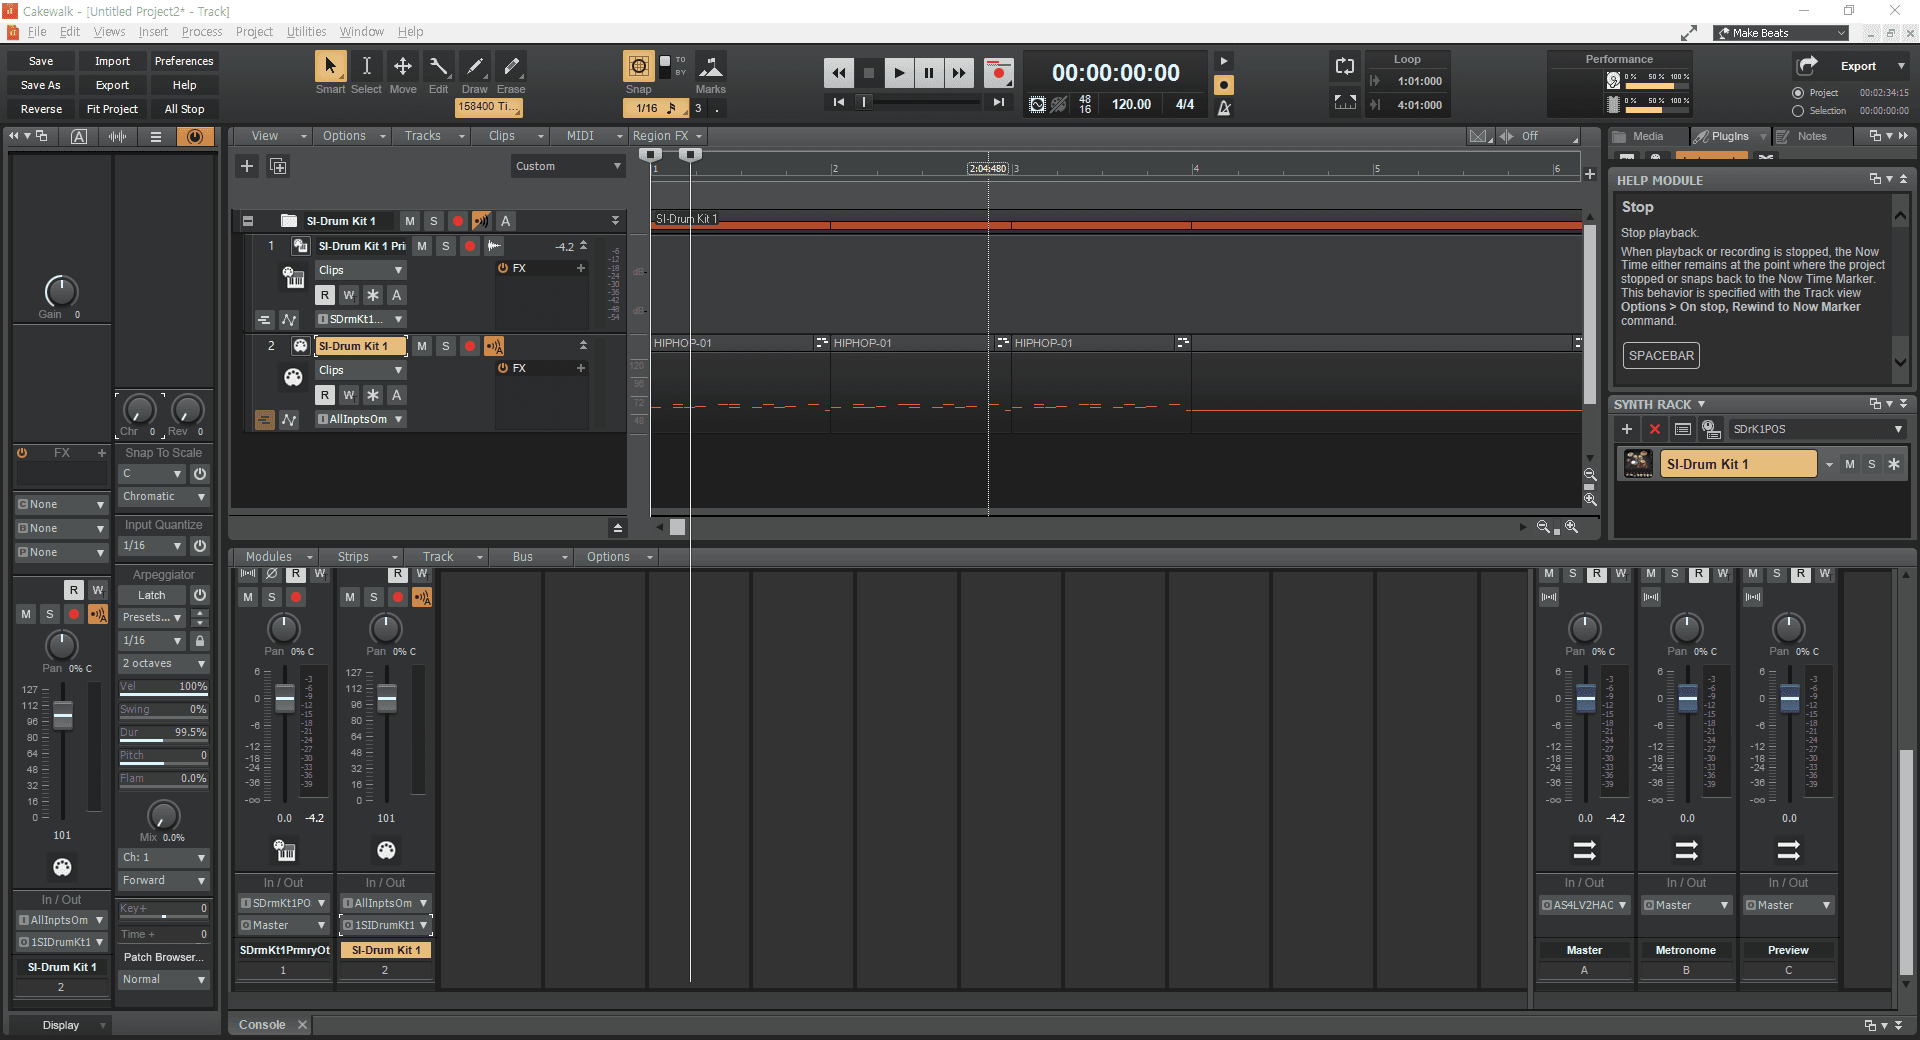Click the Master bus volume fader
Viewport: 1920px width, 1040px height.
tap(1585, 698)
